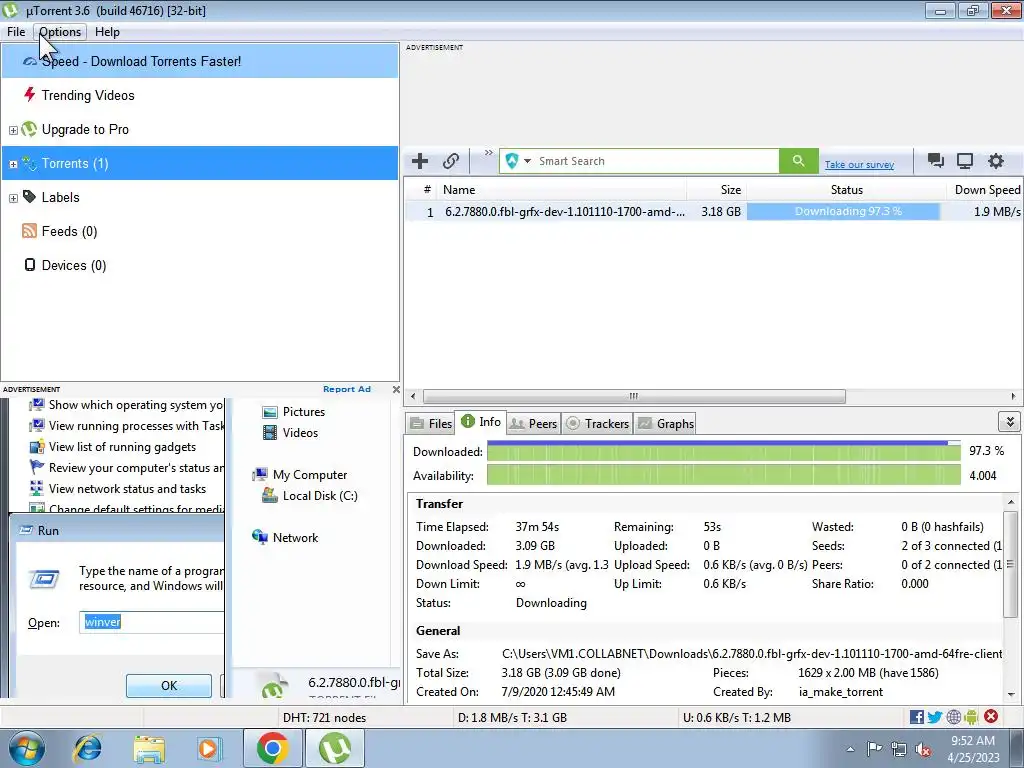Switch to the Graphs tab
This screenshot has width=1024, height=768.
click(x=665, y=423)
